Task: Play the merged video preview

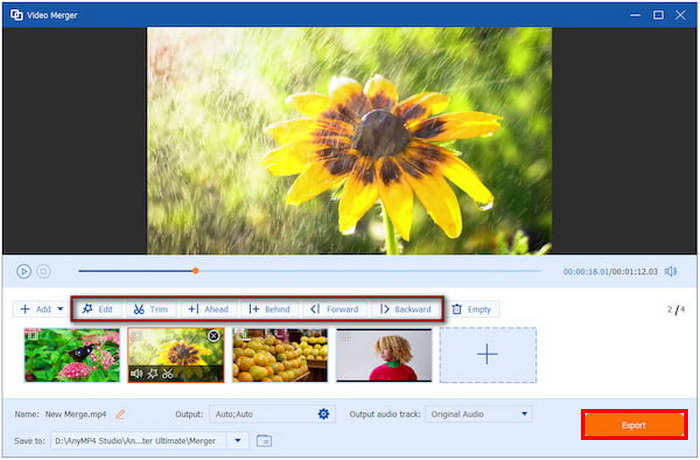Action: (x=24, y=271)
